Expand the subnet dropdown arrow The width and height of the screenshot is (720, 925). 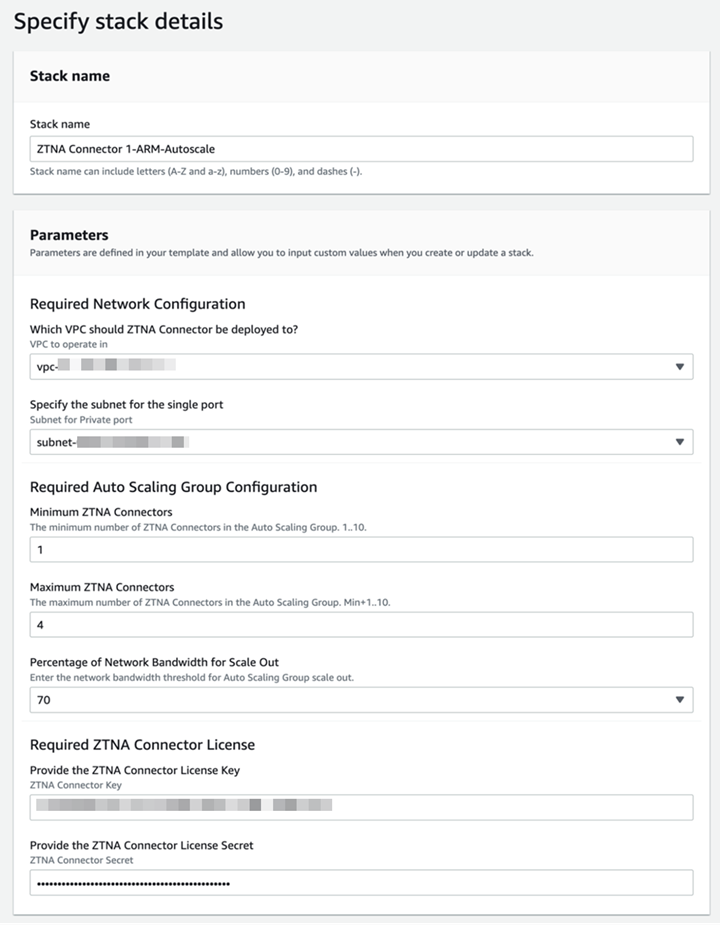679,442
